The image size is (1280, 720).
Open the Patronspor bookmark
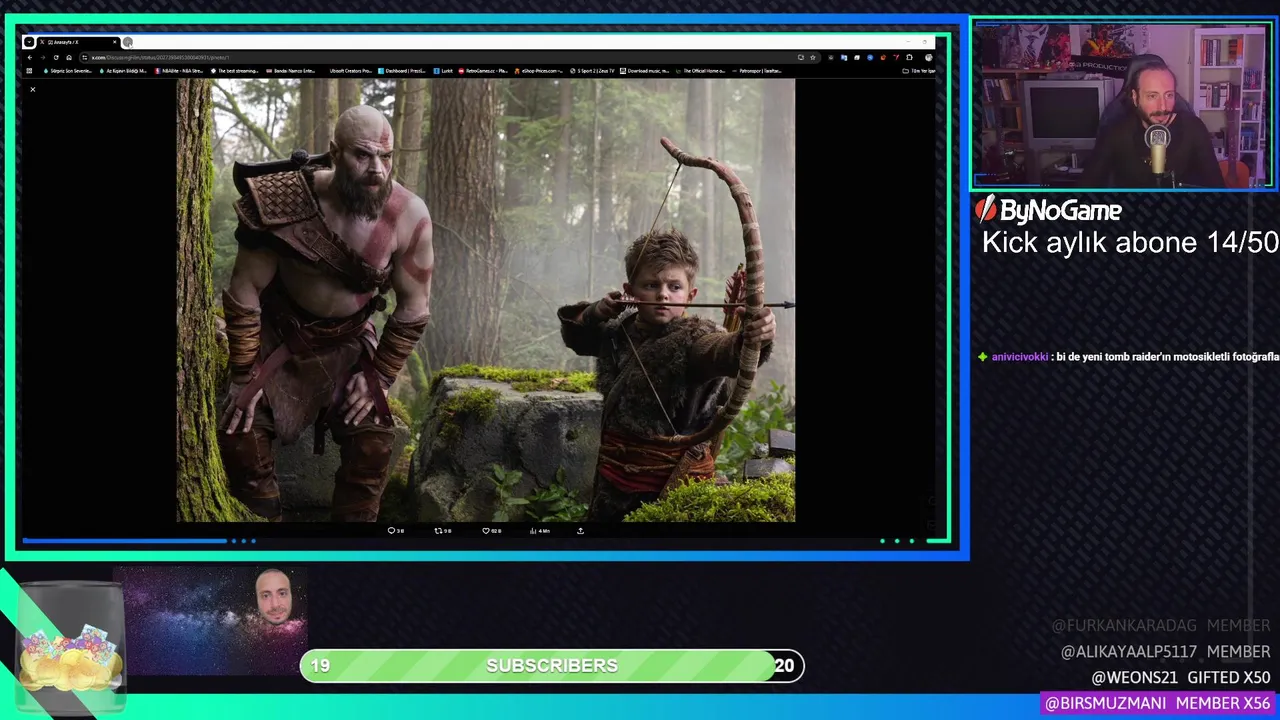point(756,71)
